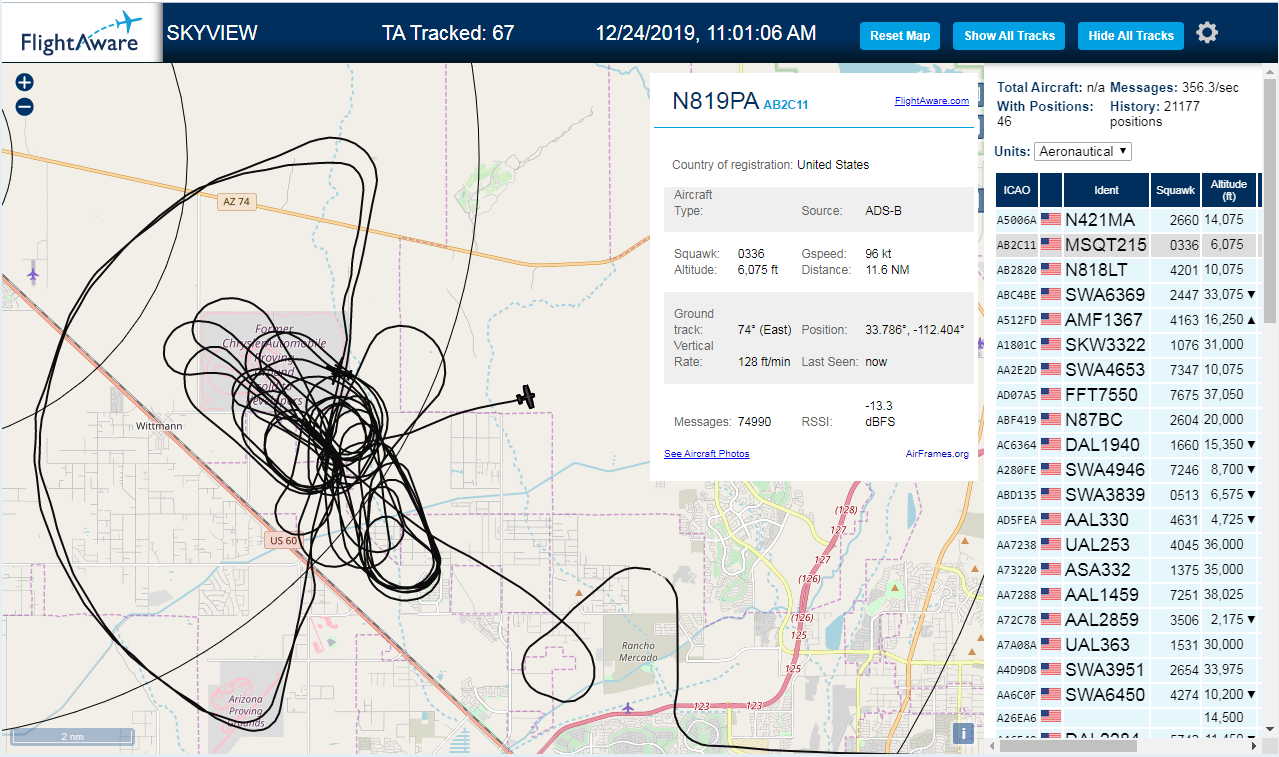The height and width of the screenshot is (757, 1279).
Task: Select the N87BC row
Action: tap(1128, 419)
